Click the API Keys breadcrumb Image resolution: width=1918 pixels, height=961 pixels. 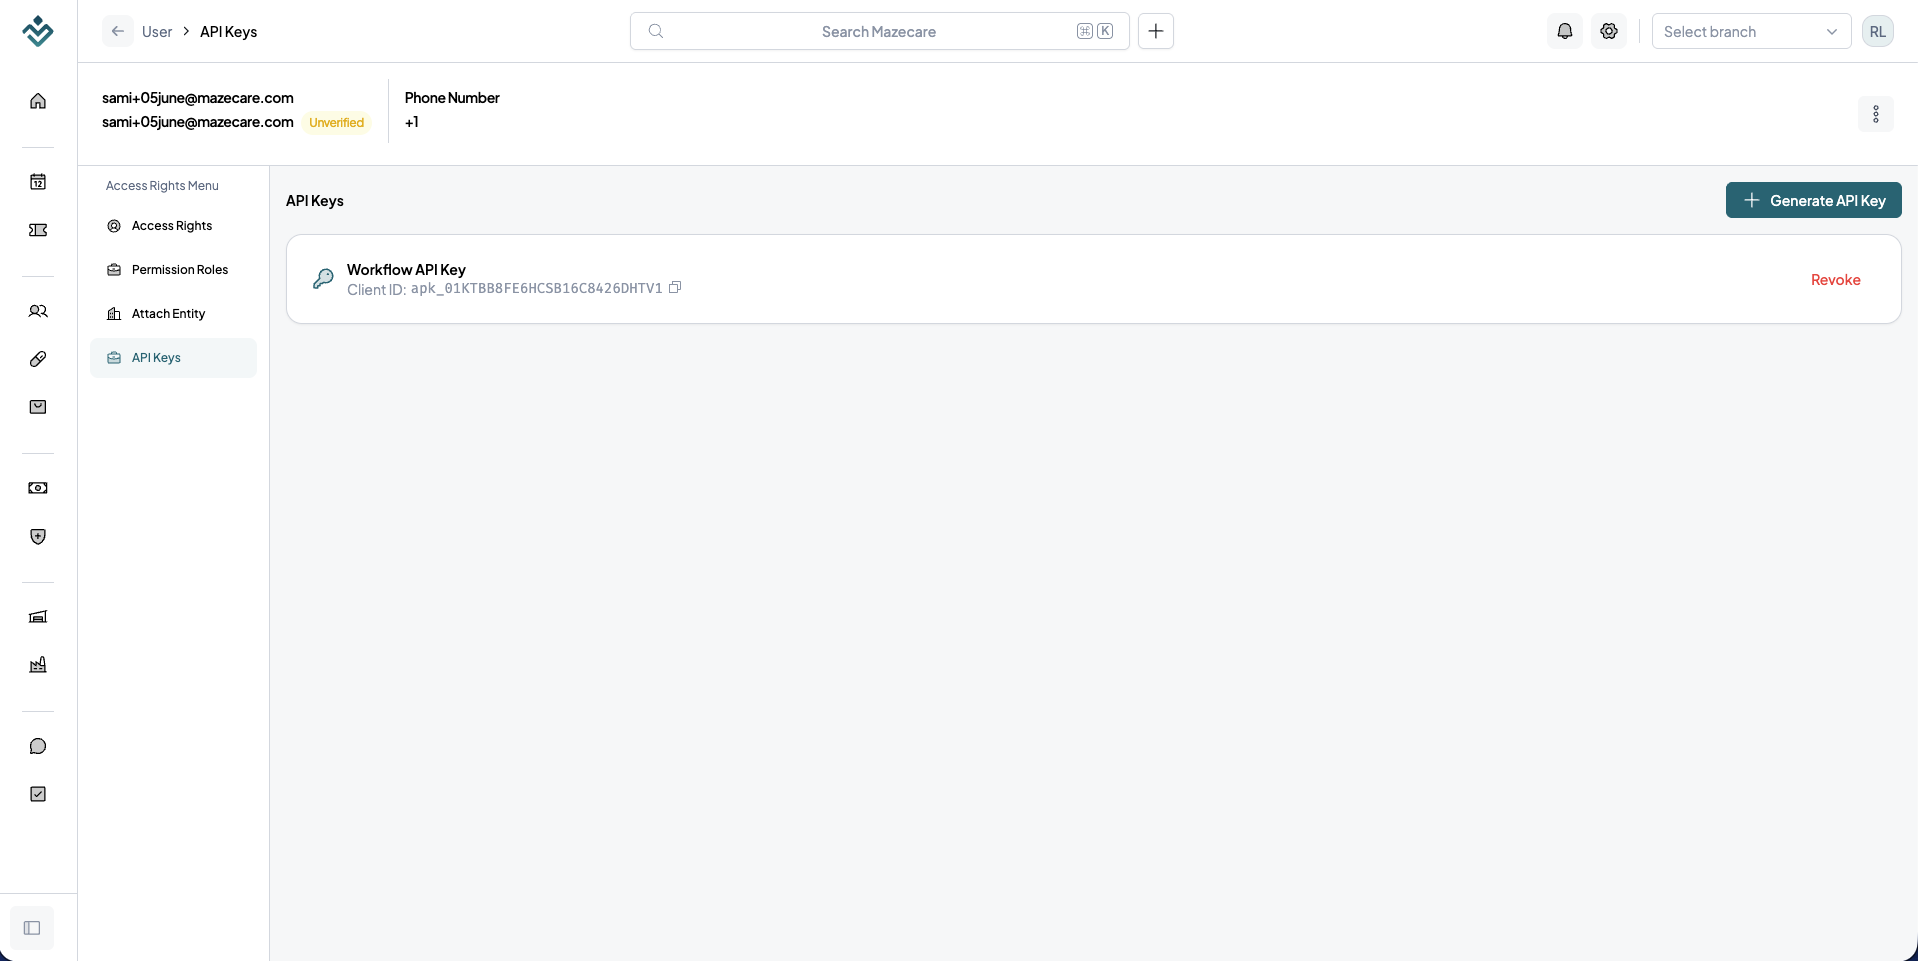tap(228, 32)
